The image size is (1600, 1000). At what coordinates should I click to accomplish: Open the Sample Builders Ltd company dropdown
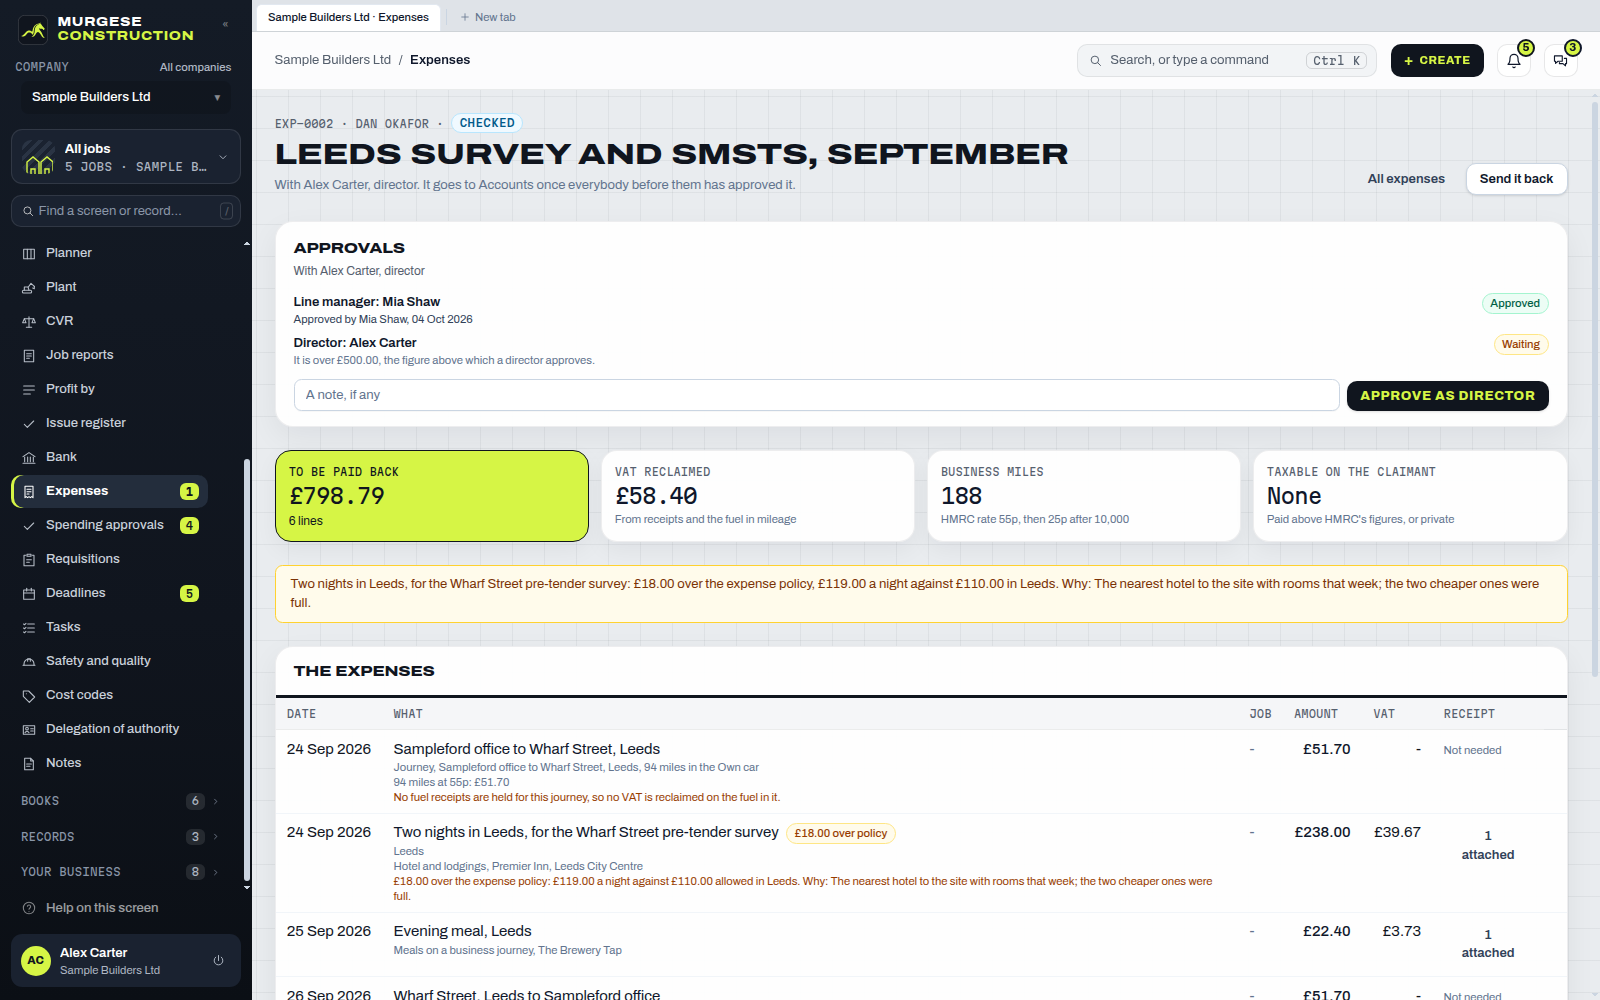tap(126, 97)
